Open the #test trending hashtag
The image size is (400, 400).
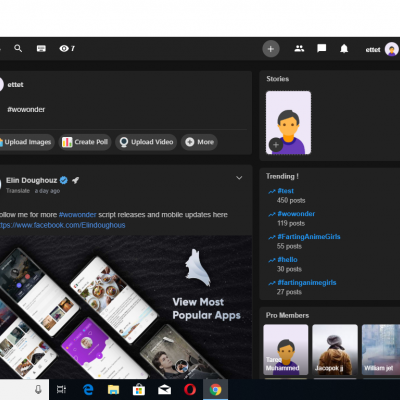[x=285, y=191]
